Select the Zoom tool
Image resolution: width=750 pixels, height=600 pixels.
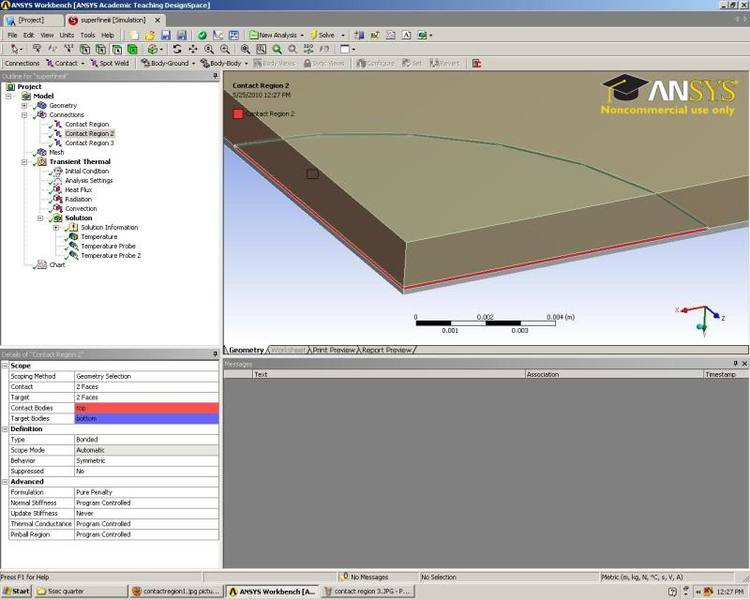[x=209, y=49]
